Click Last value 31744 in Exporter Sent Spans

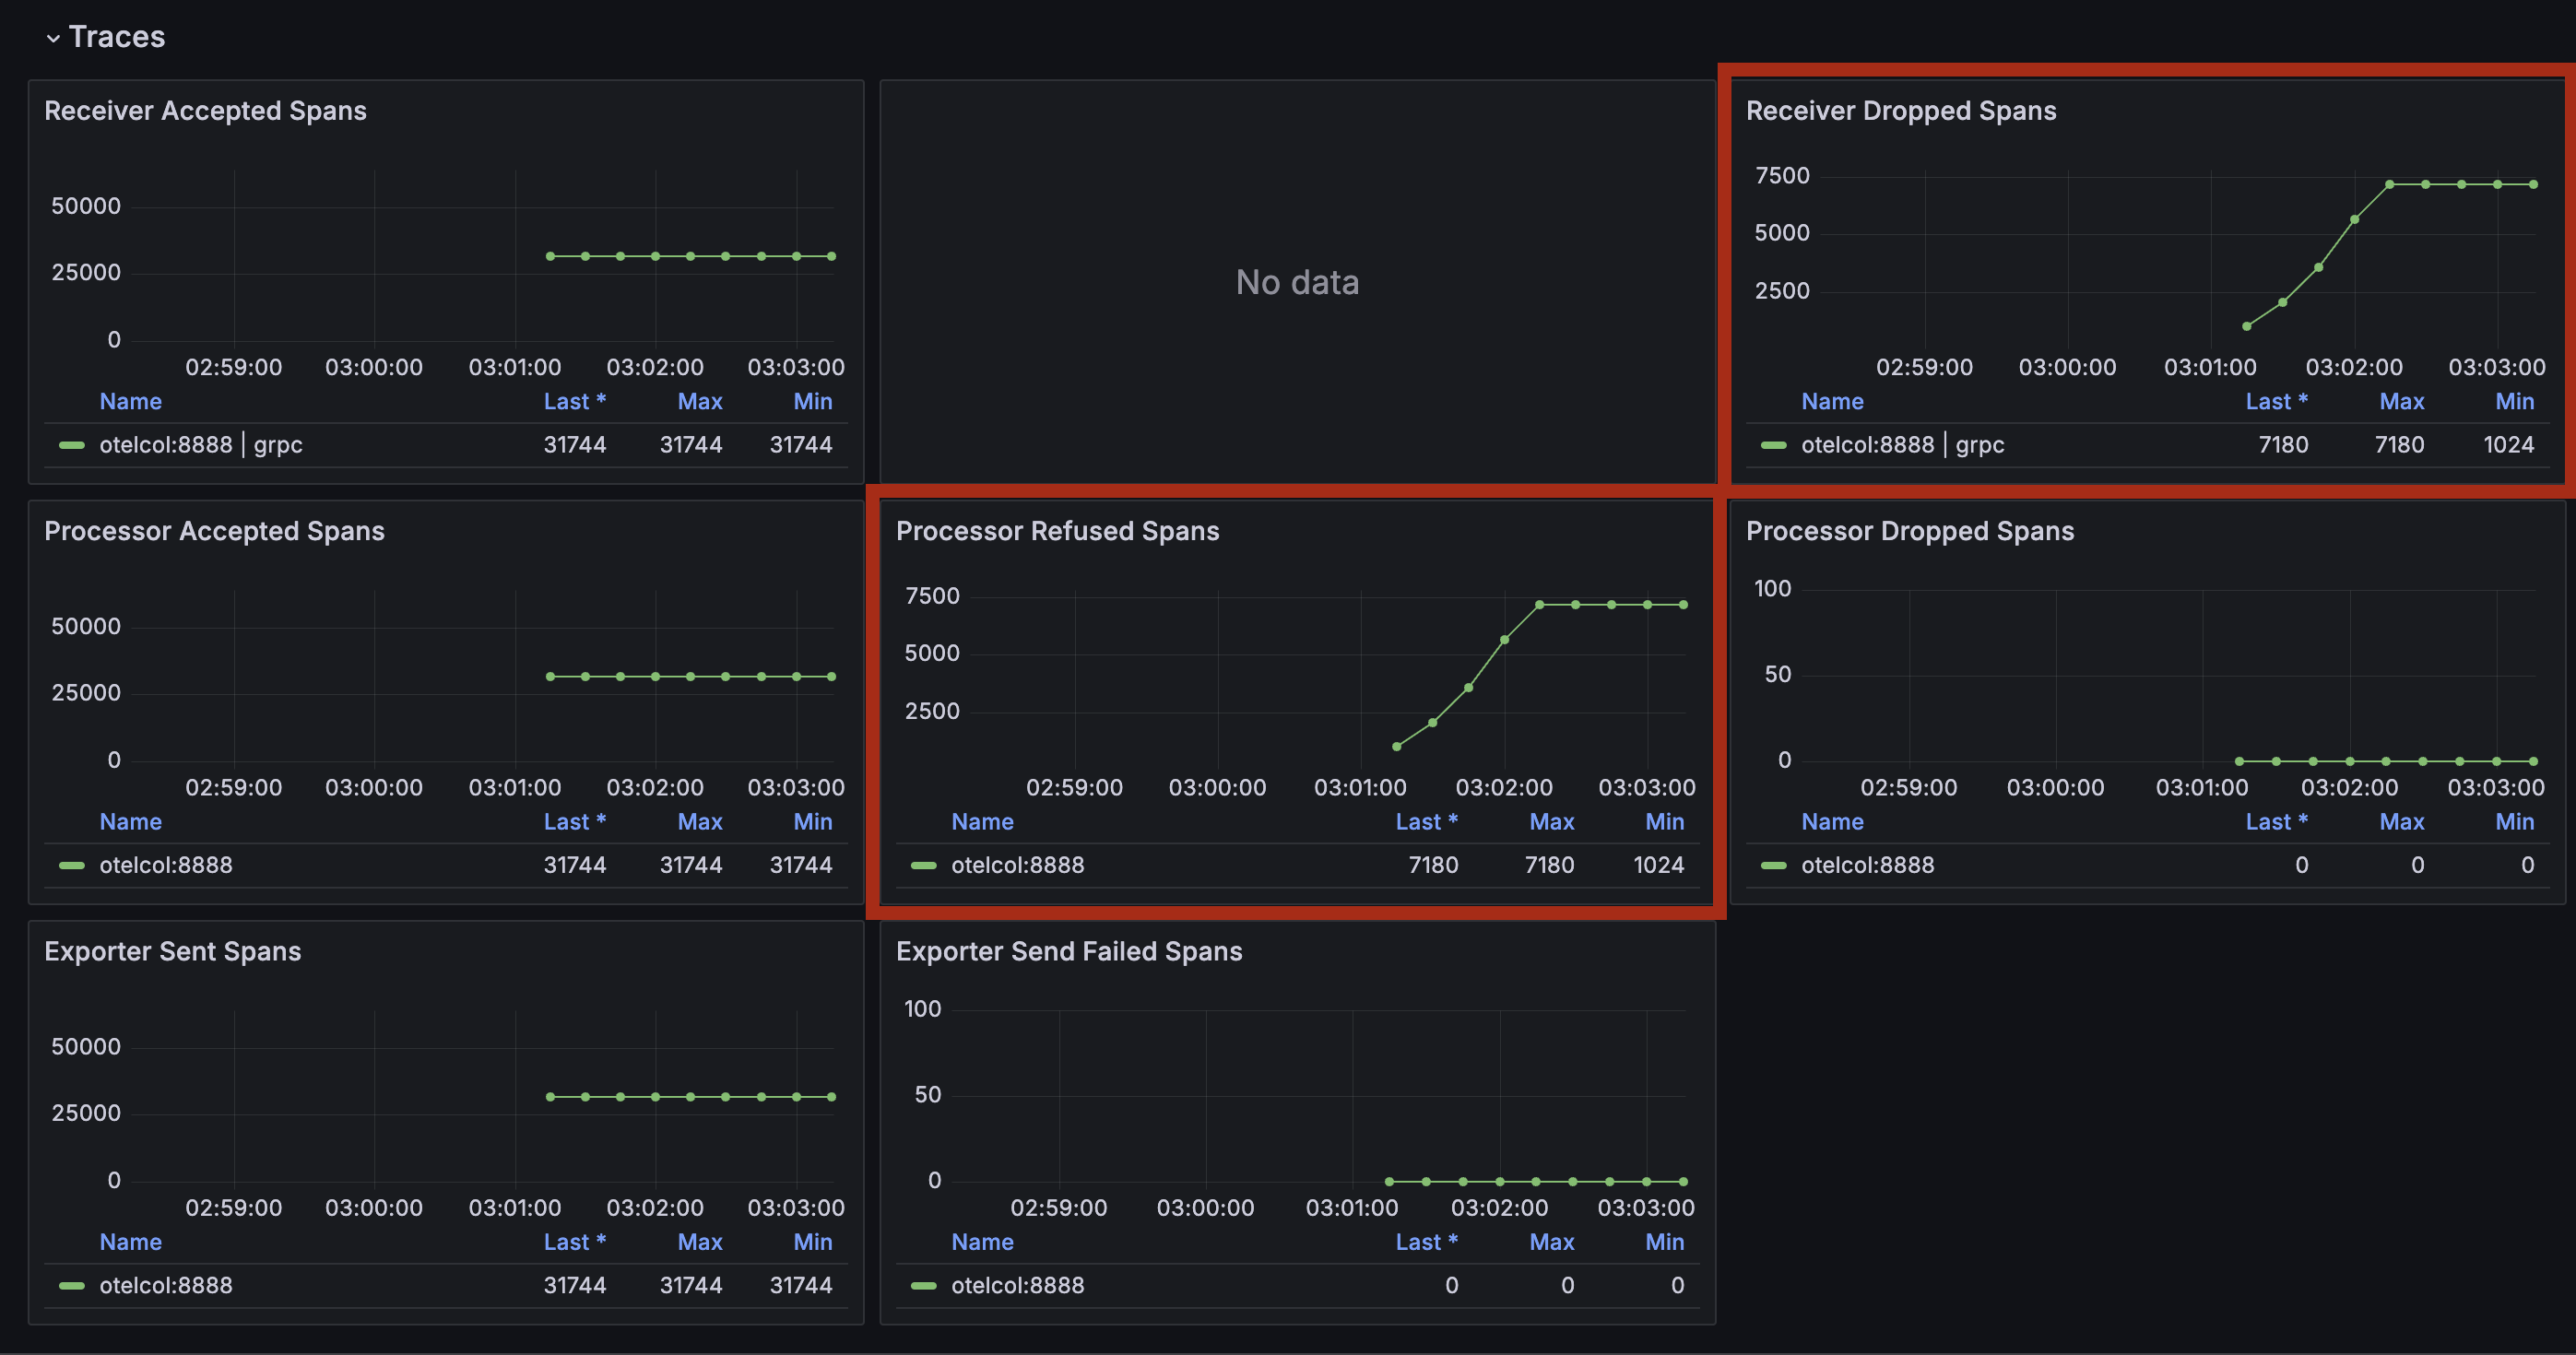coord(575,1285)
